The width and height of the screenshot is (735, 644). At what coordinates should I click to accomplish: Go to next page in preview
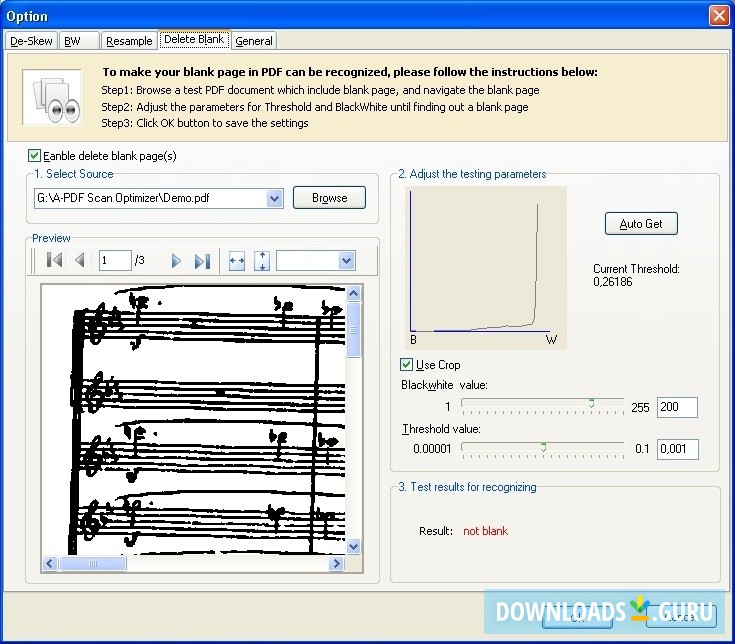(x=176, y=261)
